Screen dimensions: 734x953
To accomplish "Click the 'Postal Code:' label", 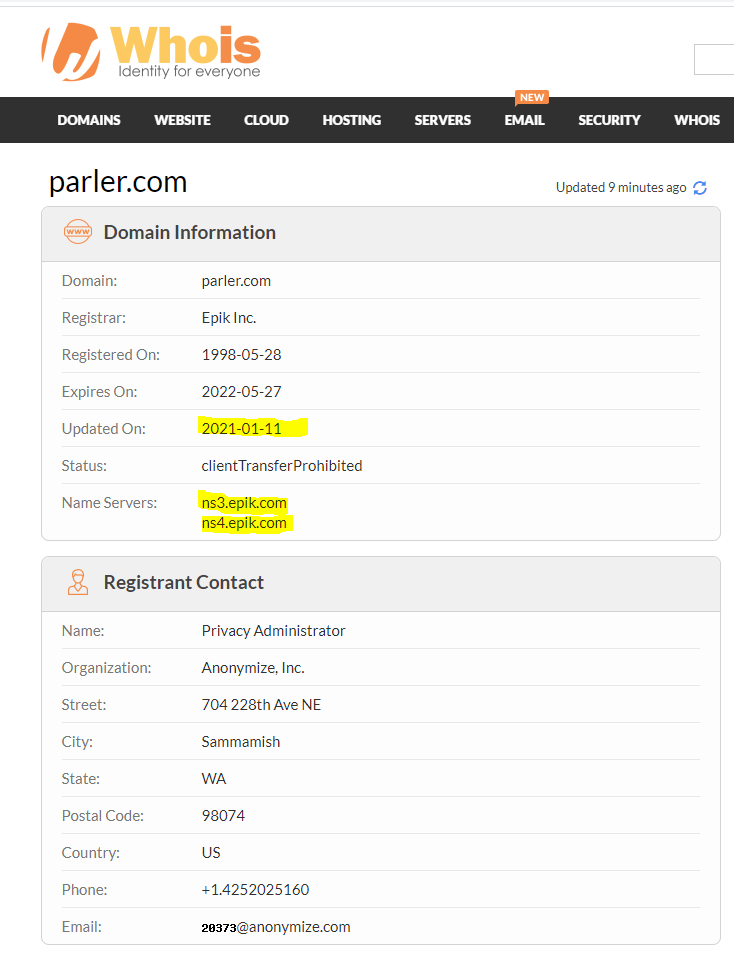I will [x=103, y=816].
